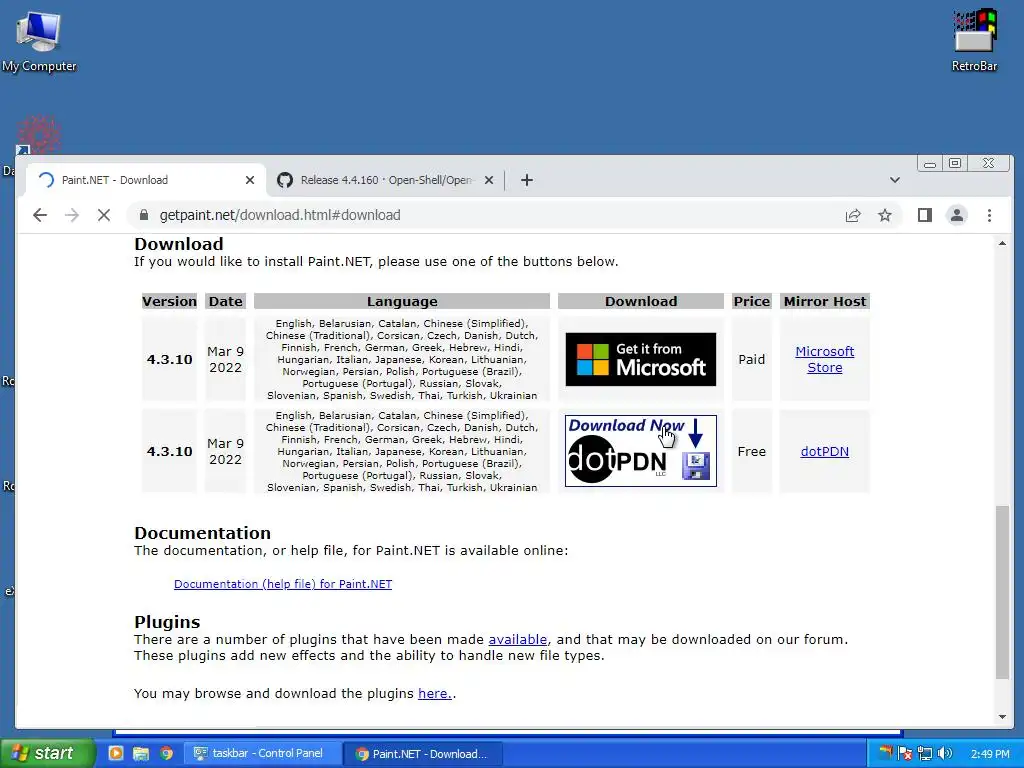Click the Language column header

pyautogui.click(x=402, y=301)
